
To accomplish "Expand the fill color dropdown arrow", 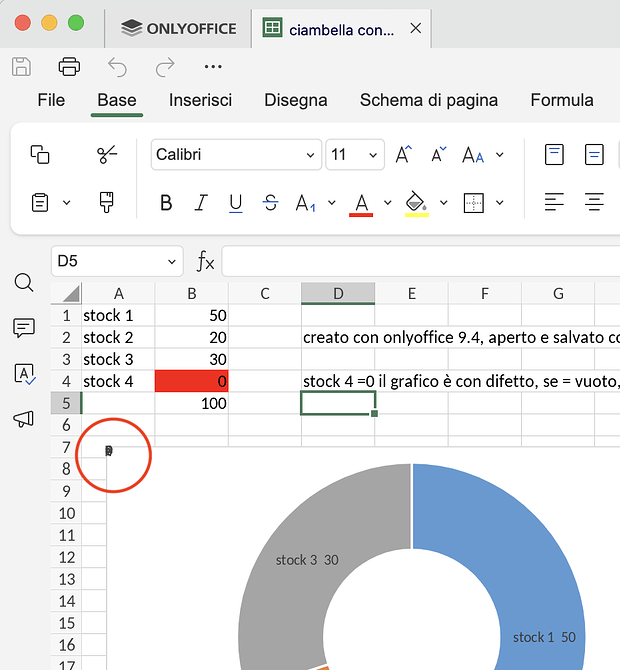I will tap(444, 203).
